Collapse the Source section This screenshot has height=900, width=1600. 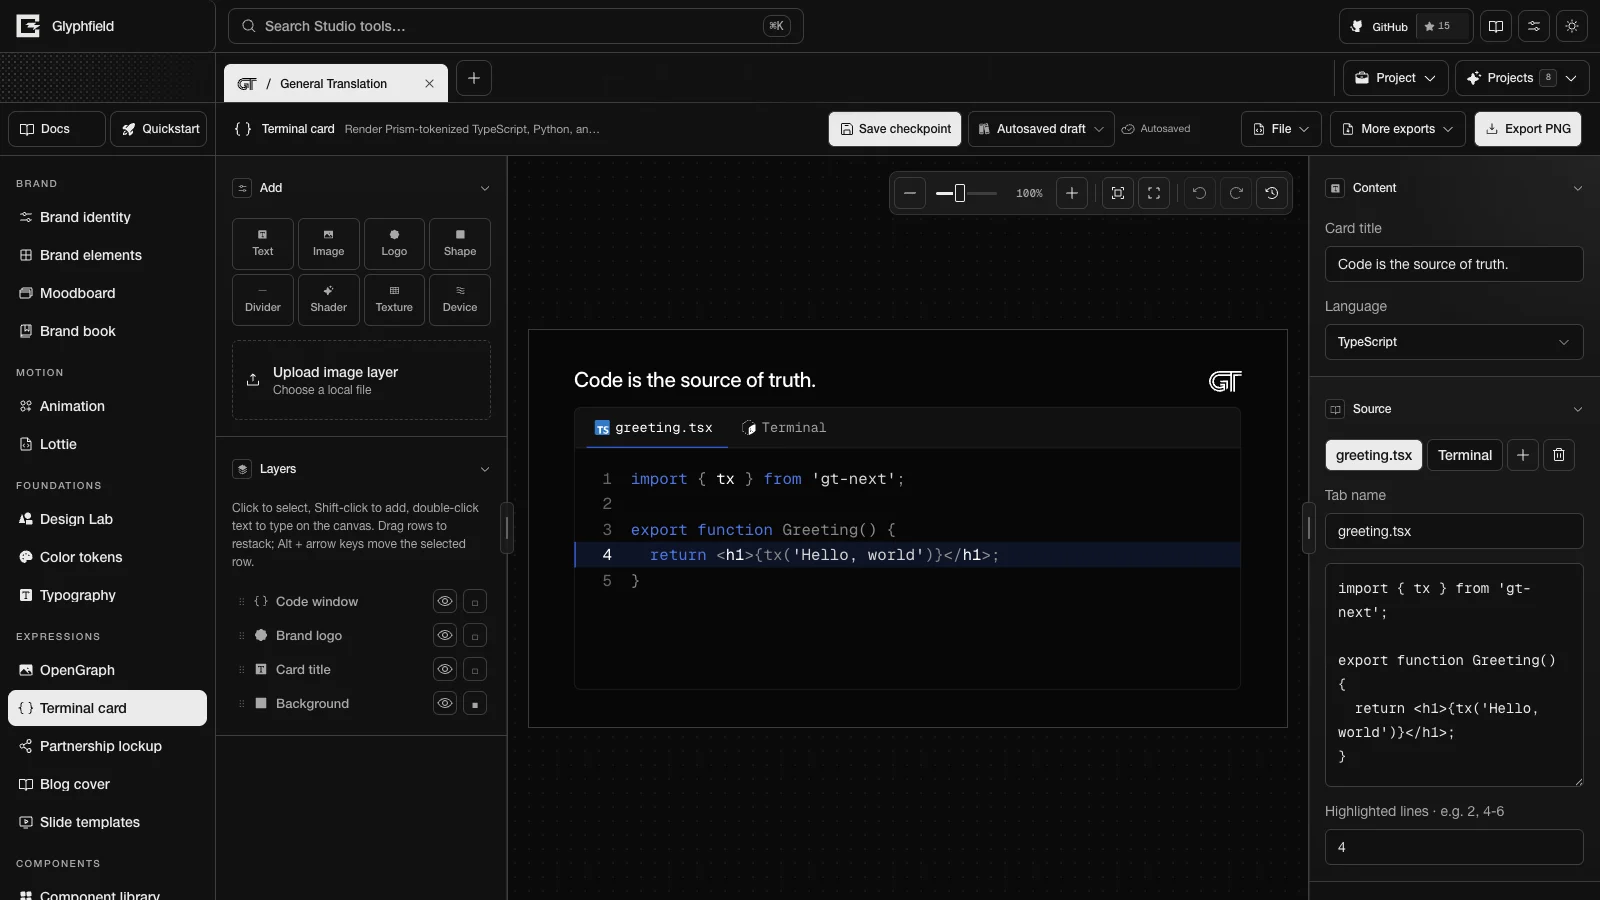tap(1578, 409)
